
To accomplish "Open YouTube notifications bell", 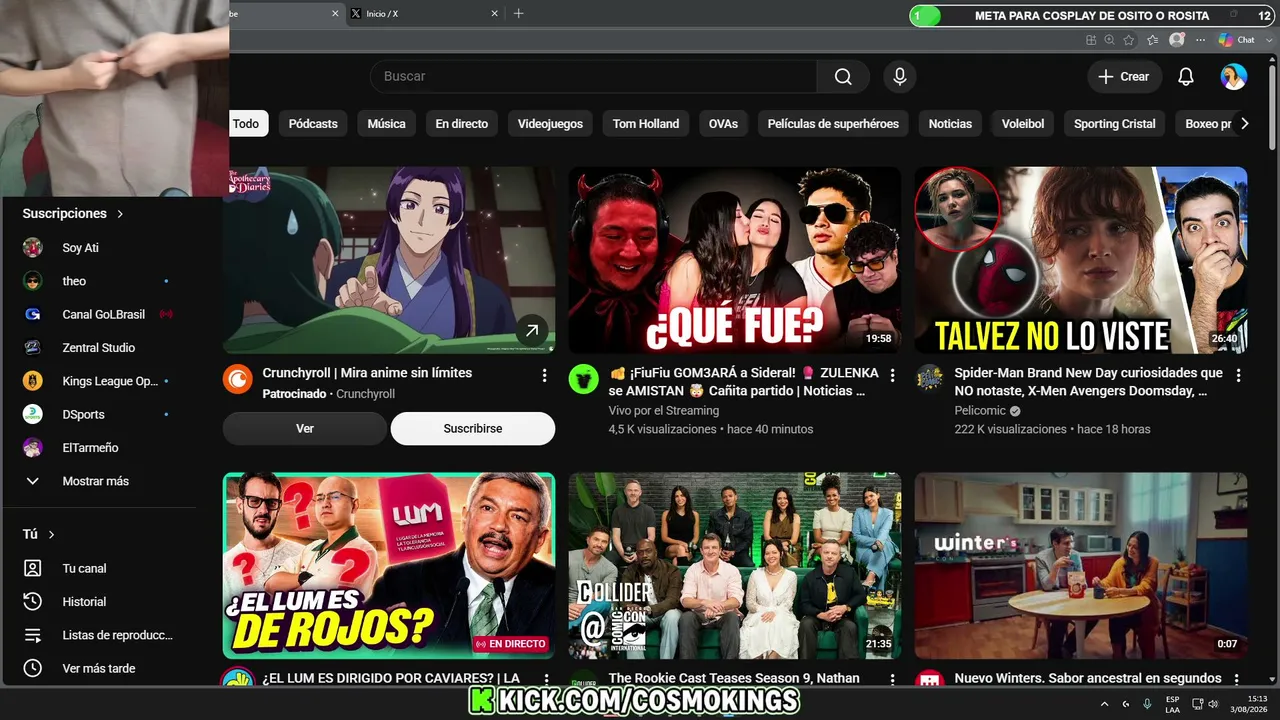I will [1186, 77].
